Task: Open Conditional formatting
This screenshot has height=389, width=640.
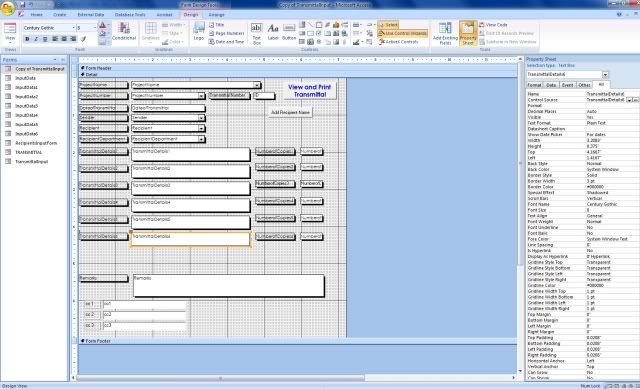Action: 124,32
